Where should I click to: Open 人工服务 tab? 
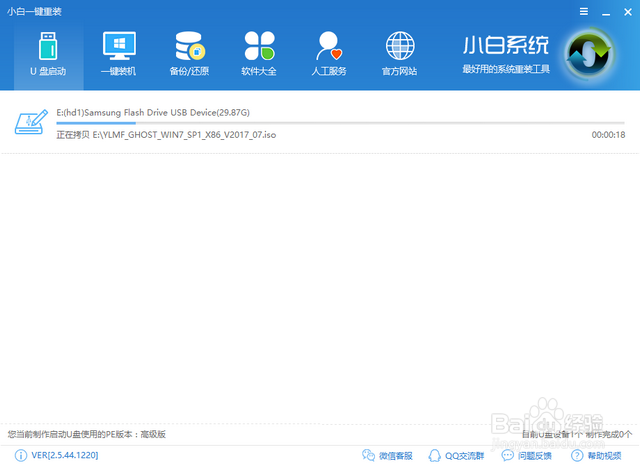pyautogui.click(x=329, y=54)
